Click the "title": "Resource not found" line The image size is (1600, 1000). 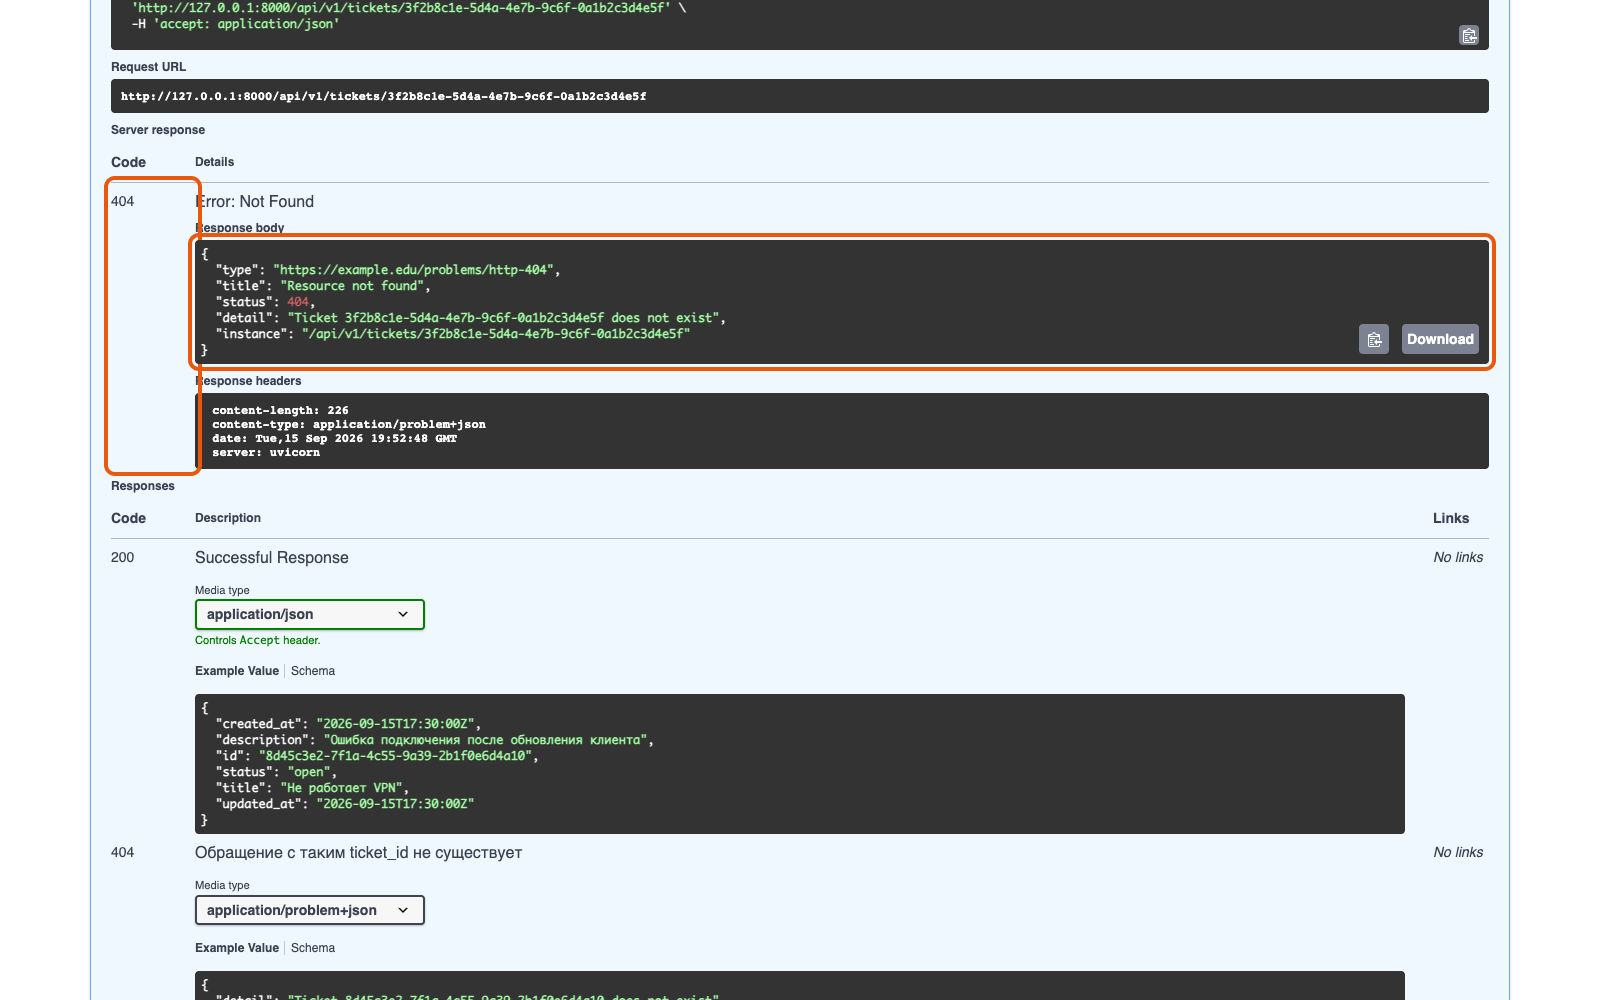(323, 286)
